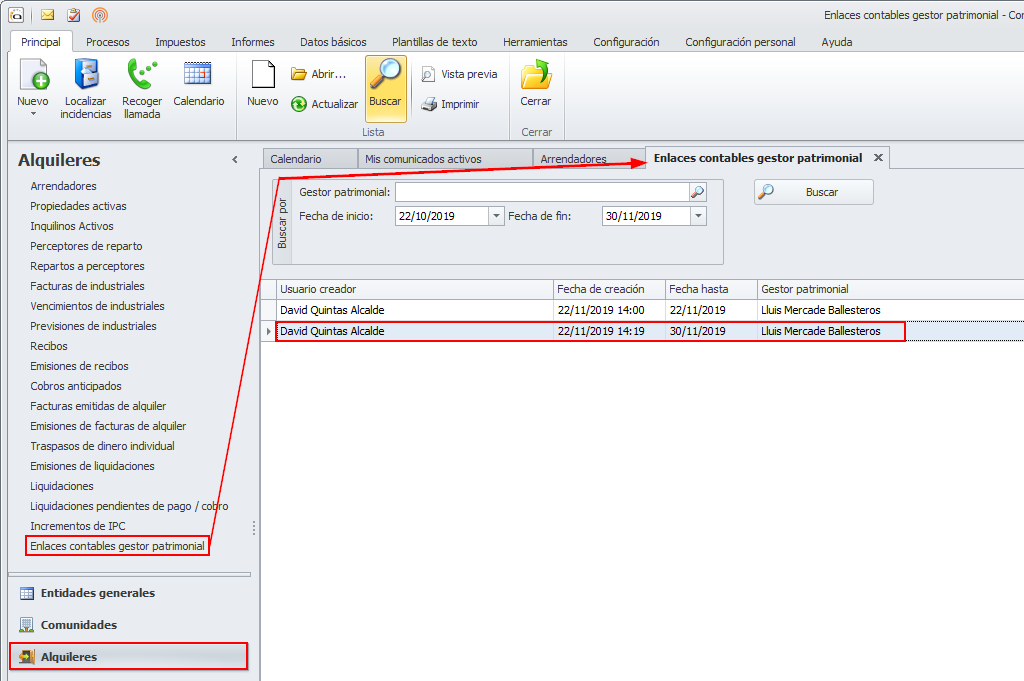Click the Localizar incidencias icon
This screenshot has height=681, width=1024.
coord(86,76)
